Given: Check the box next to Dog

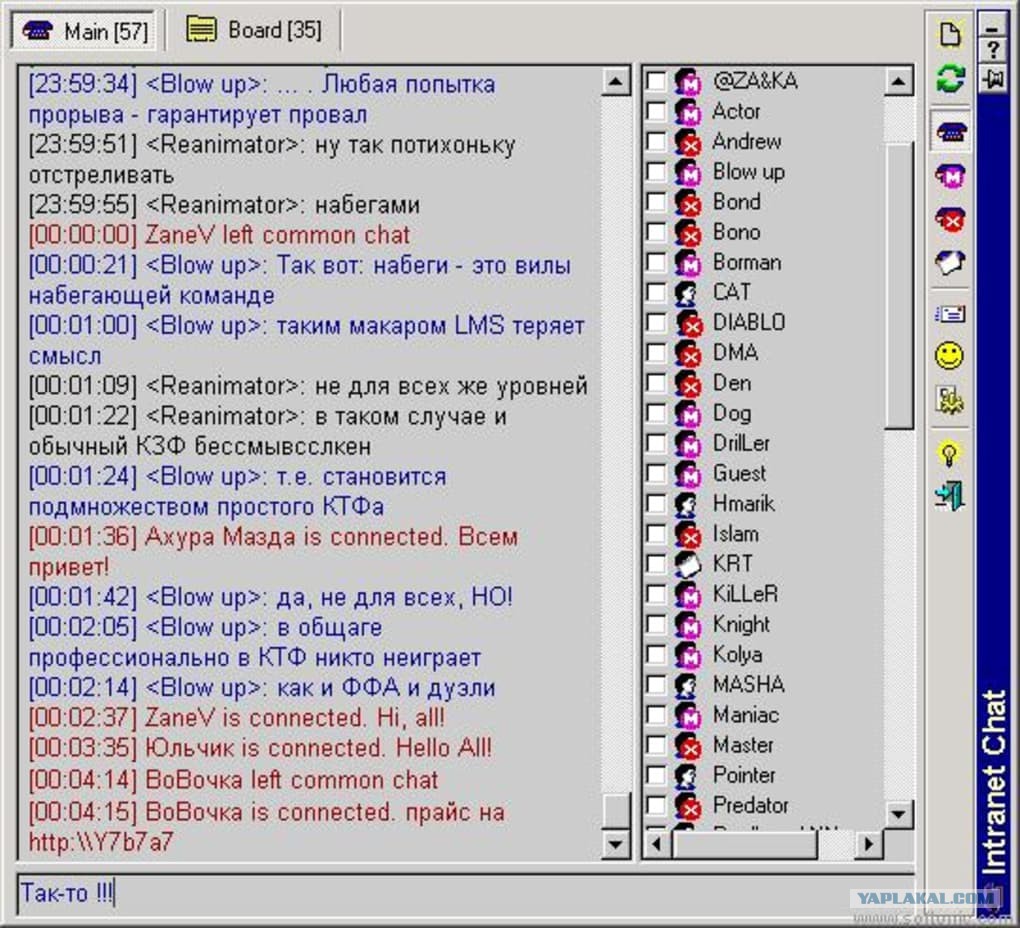Looking at the screenshot, I should 656,413.
